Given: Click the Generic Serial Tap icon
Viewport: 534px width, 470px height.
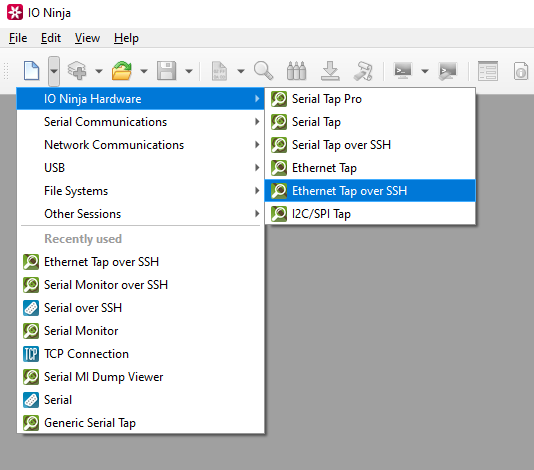Looking at the screenshot, I should [x=31, y=423].
